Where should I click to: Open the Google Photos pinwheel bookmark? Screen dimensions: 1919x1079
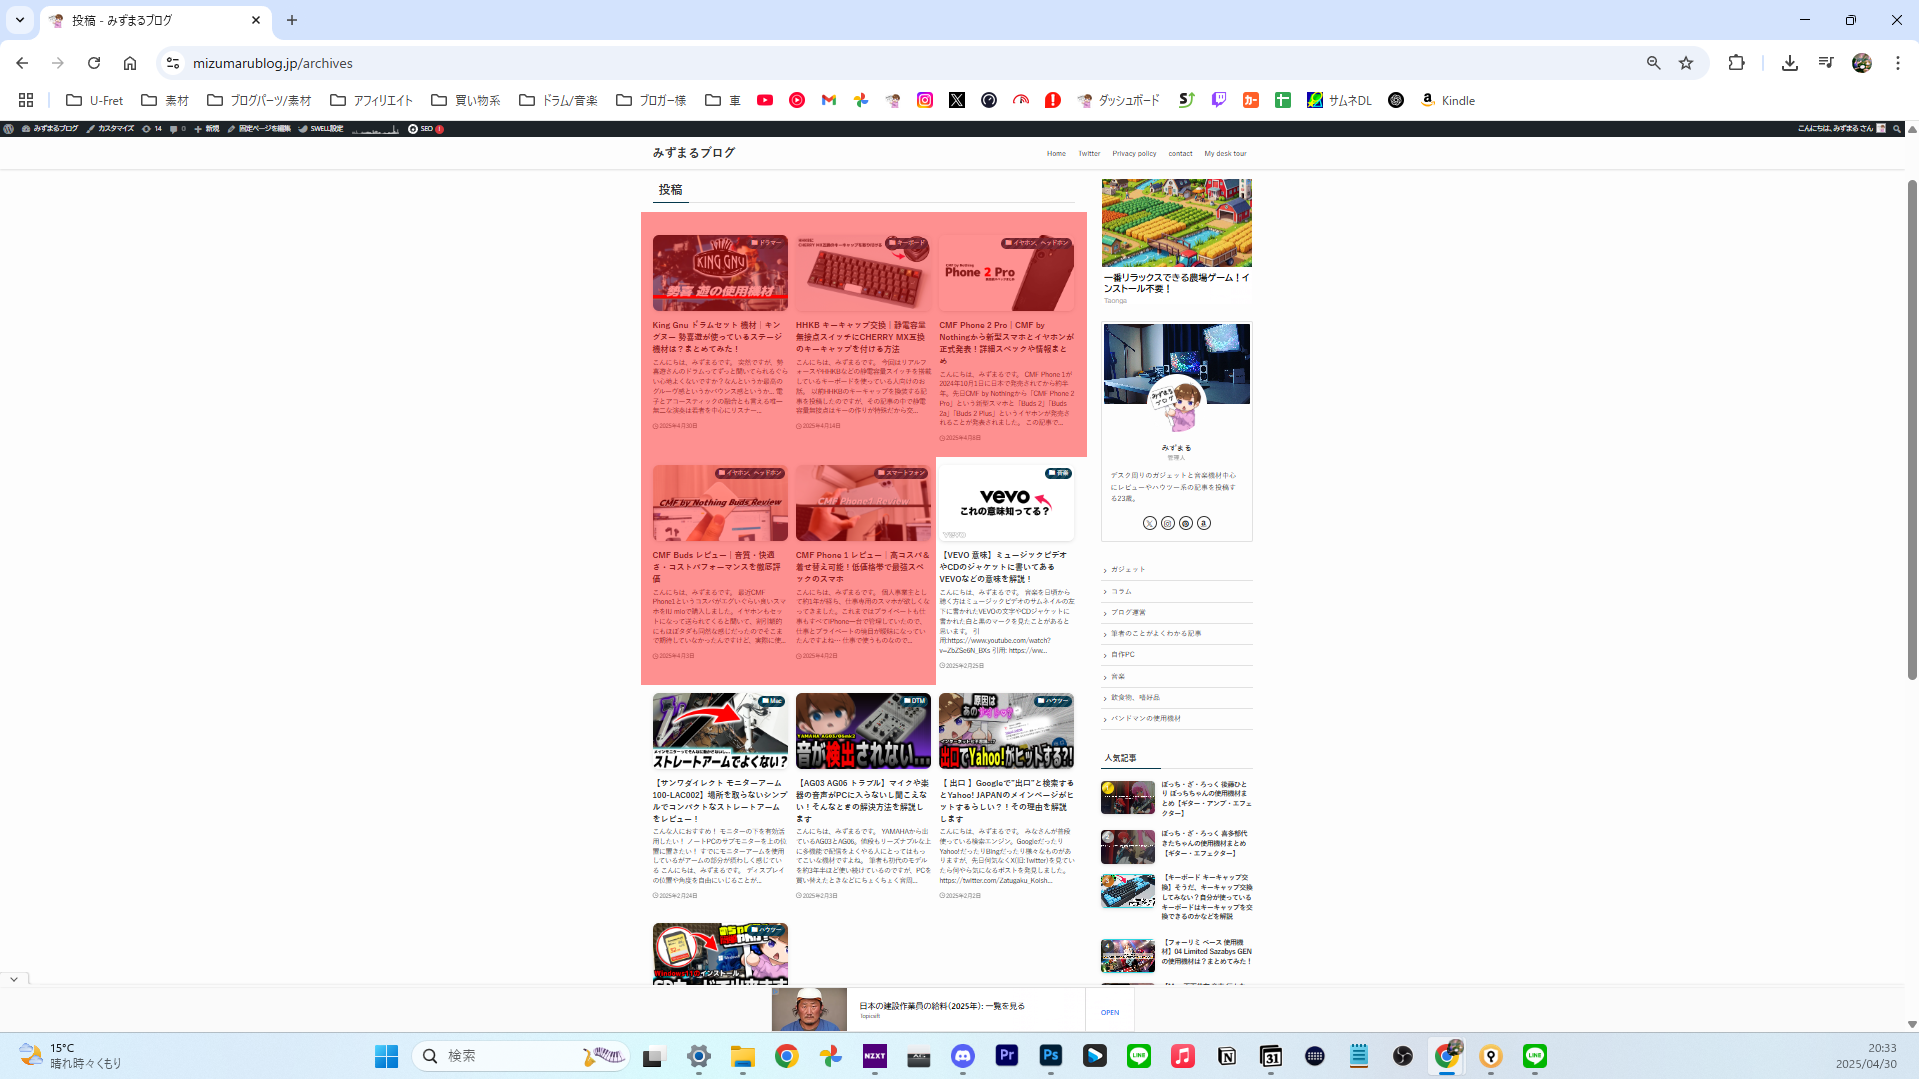click(861, 100)
